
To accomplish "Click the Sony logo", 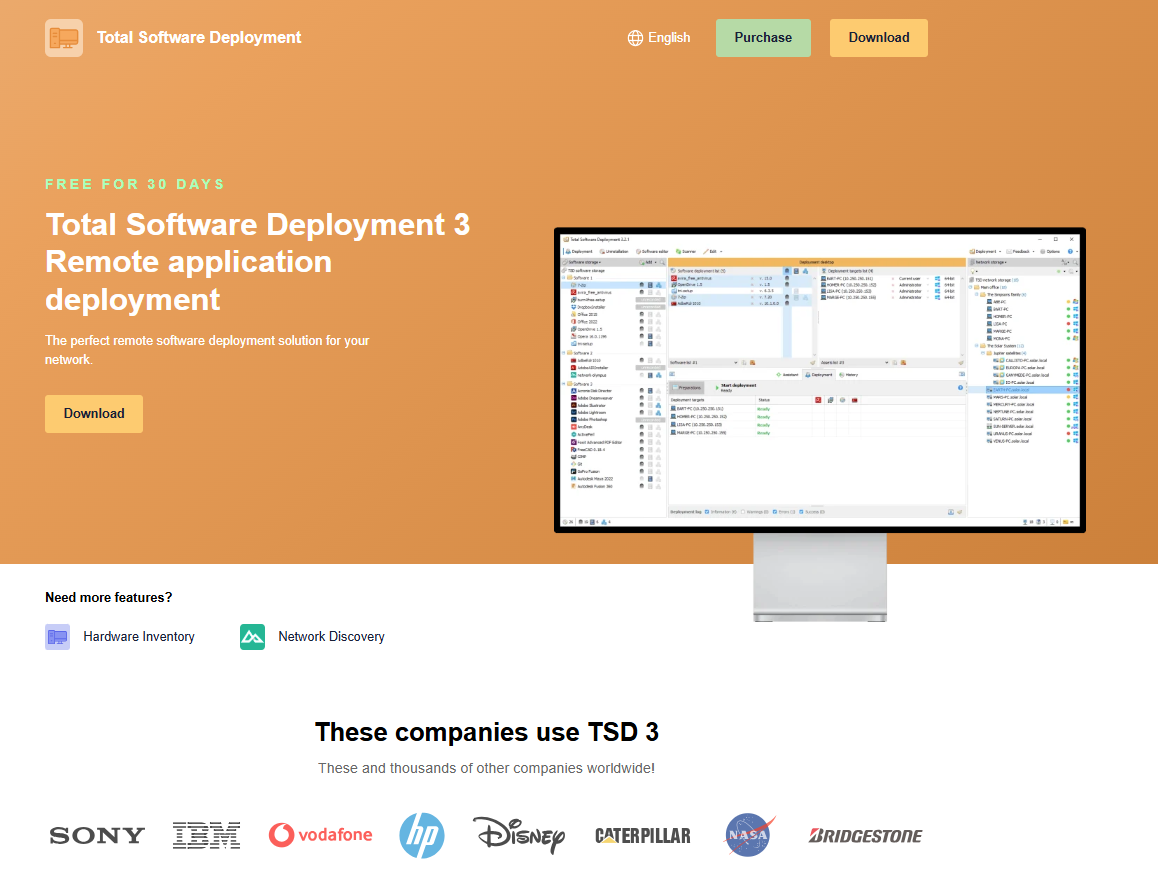I will [x=97, y=835].
